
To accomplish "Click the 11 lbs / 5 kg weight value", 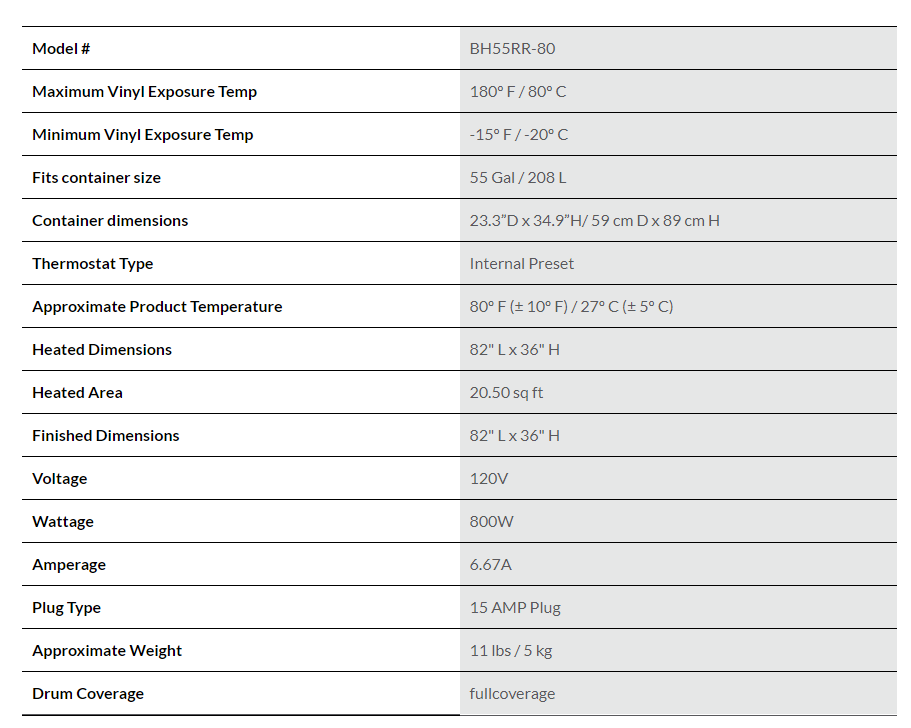I will point(511,650).
